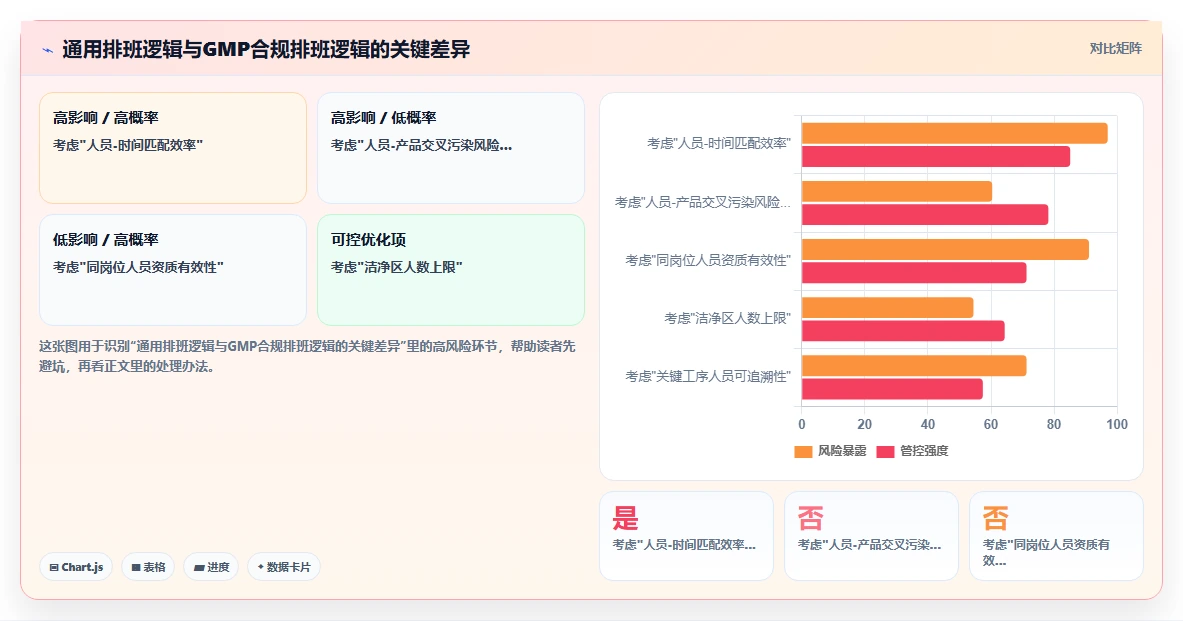Toggle the 管控强度 legend red swatch
1183x621 pixels.
885,451
